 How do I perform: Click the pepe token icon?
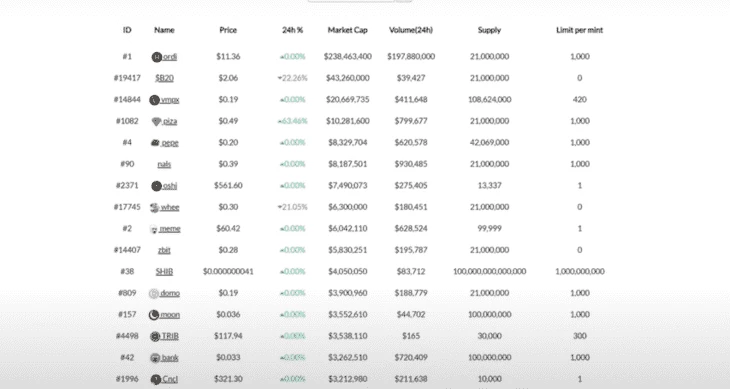[155, 143]
